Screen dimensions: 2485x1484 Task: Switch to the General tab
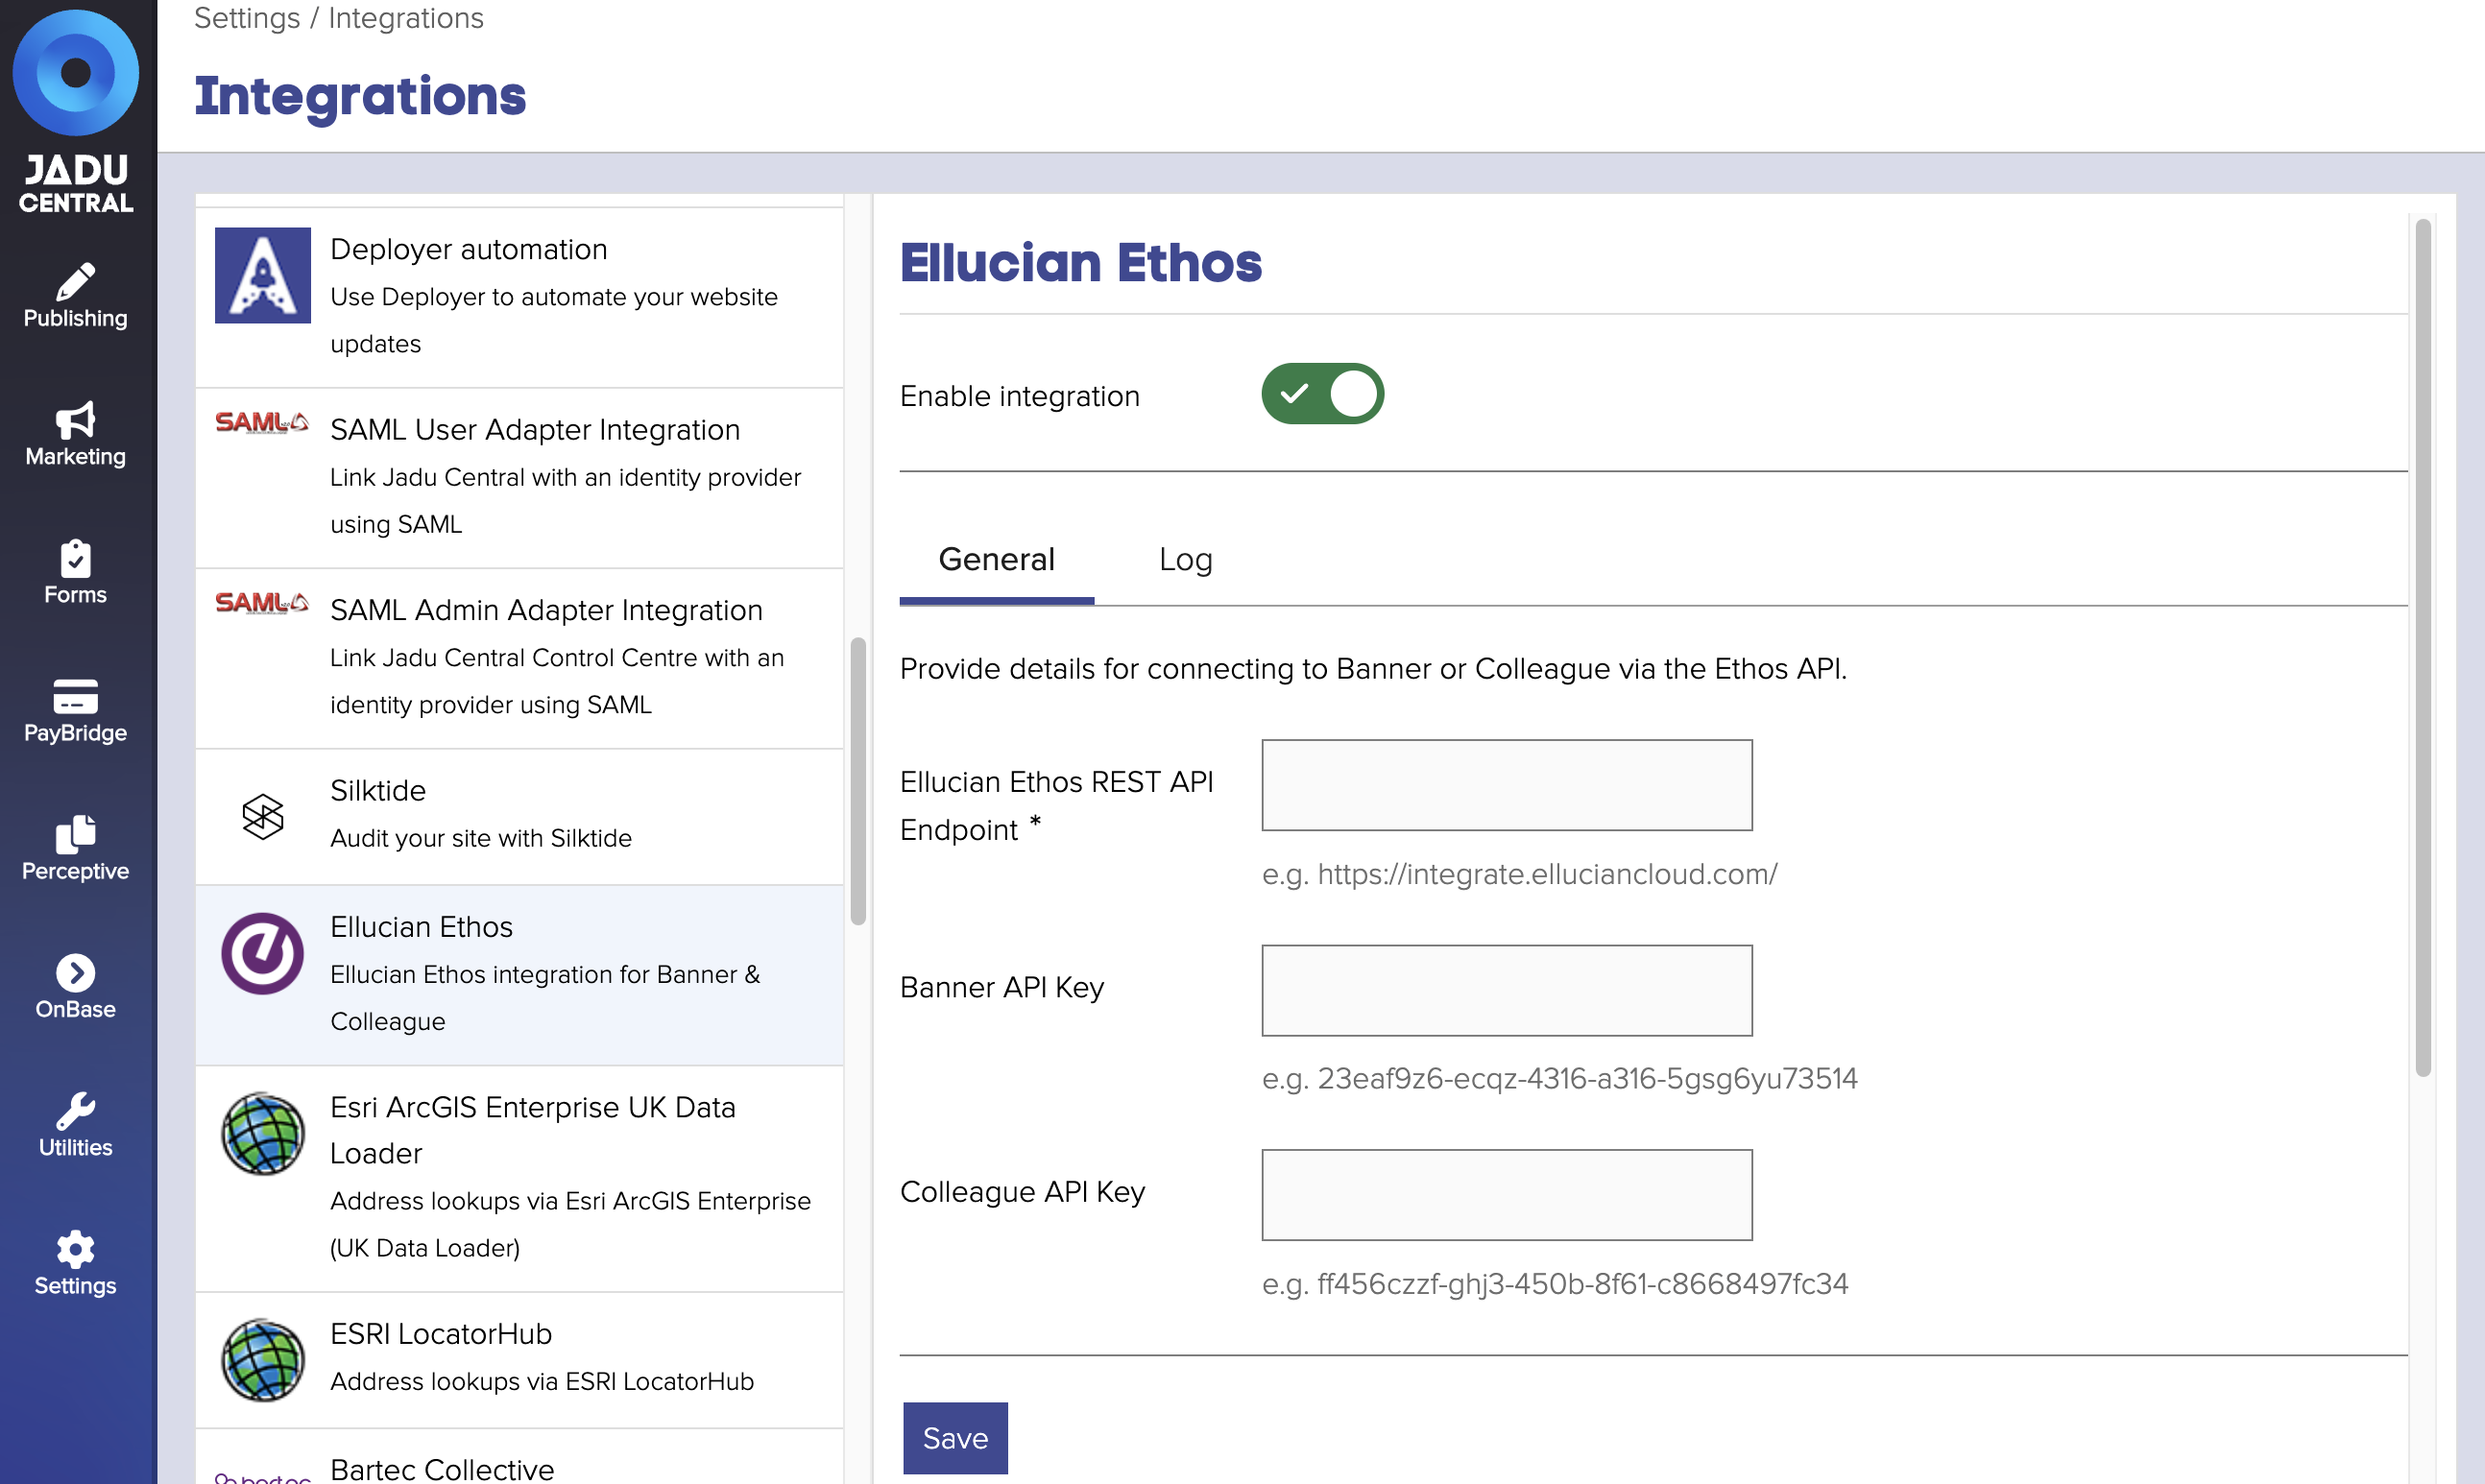point(997,559)
